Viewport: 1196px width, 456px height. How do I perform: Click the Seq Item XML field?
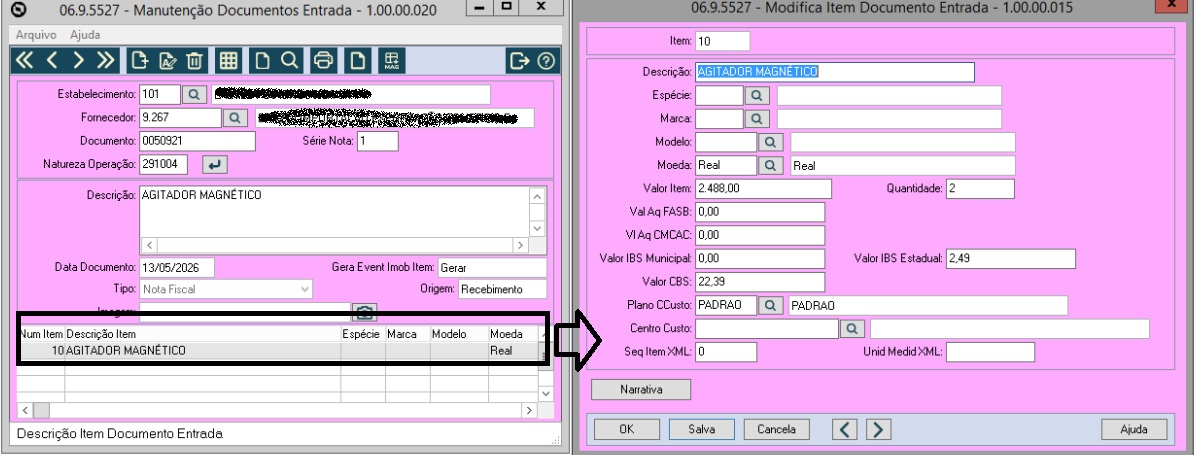(x=726, y=352)
